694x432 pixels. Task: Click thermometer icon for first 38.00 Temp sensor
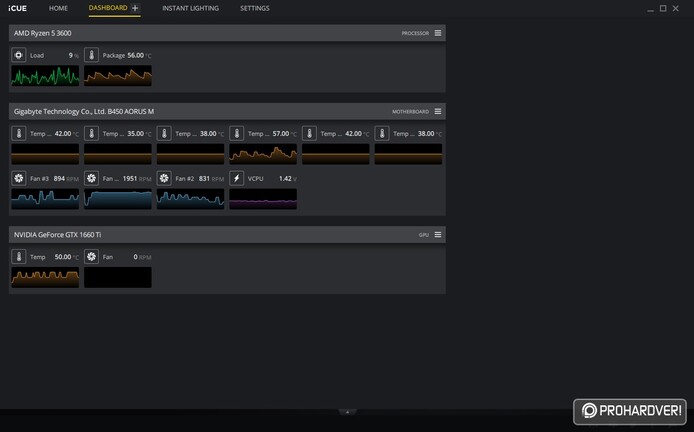[164, 134]
